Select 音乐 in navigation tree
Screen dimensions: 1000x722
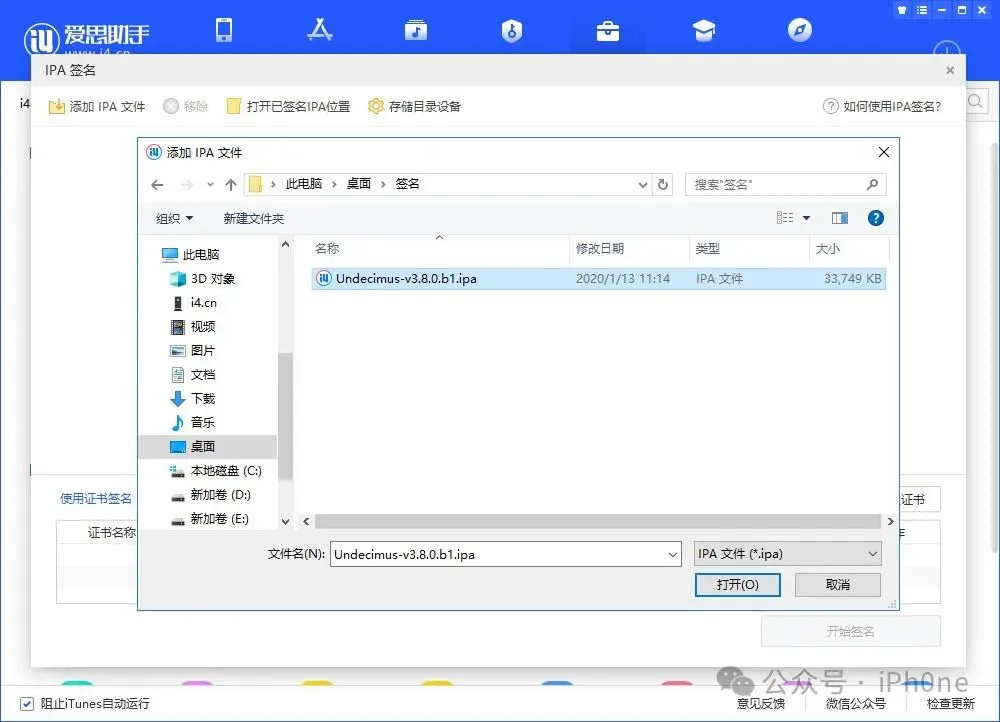[193, 423]
